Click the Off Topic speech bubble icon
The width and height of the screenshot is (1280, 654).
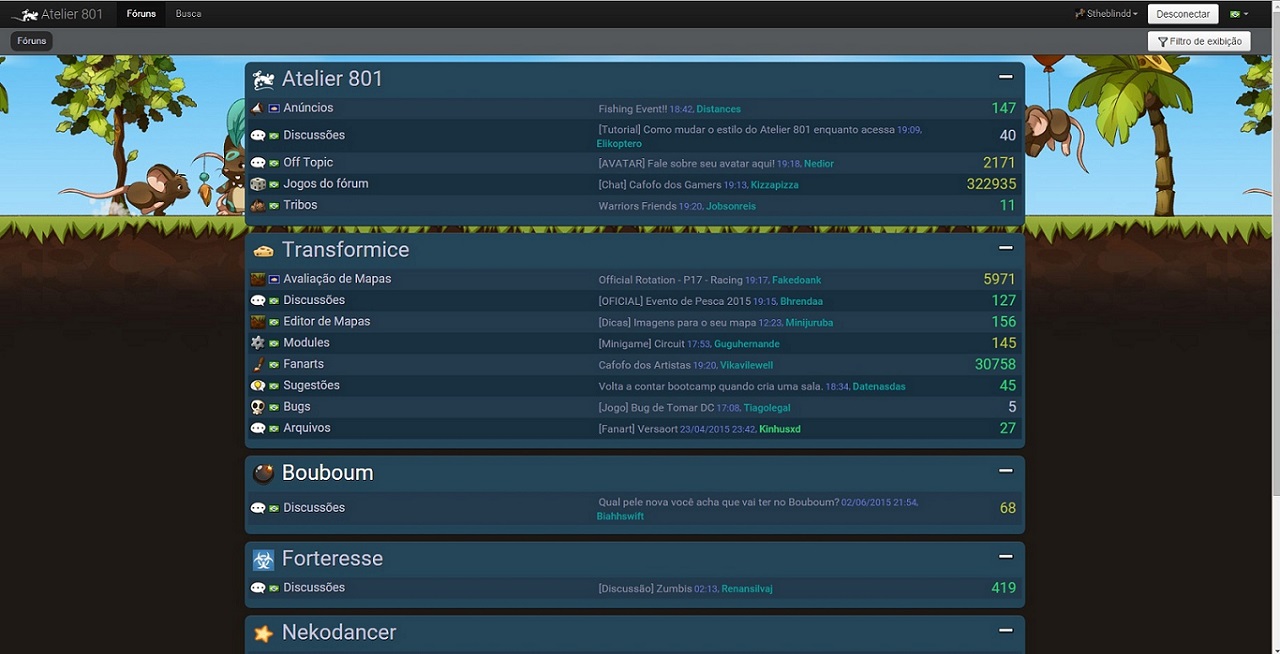coord(257,163)
